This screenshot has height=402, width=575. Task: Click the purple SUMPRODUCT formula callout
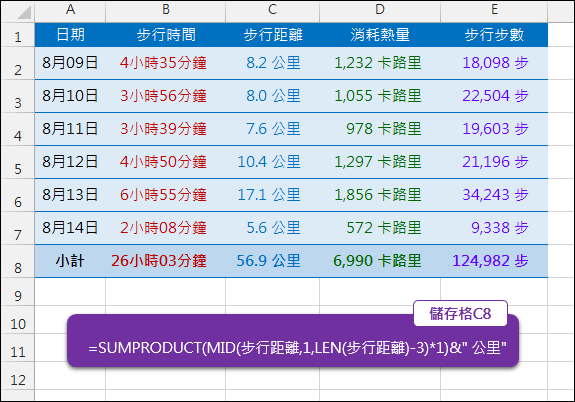[293, 341]
